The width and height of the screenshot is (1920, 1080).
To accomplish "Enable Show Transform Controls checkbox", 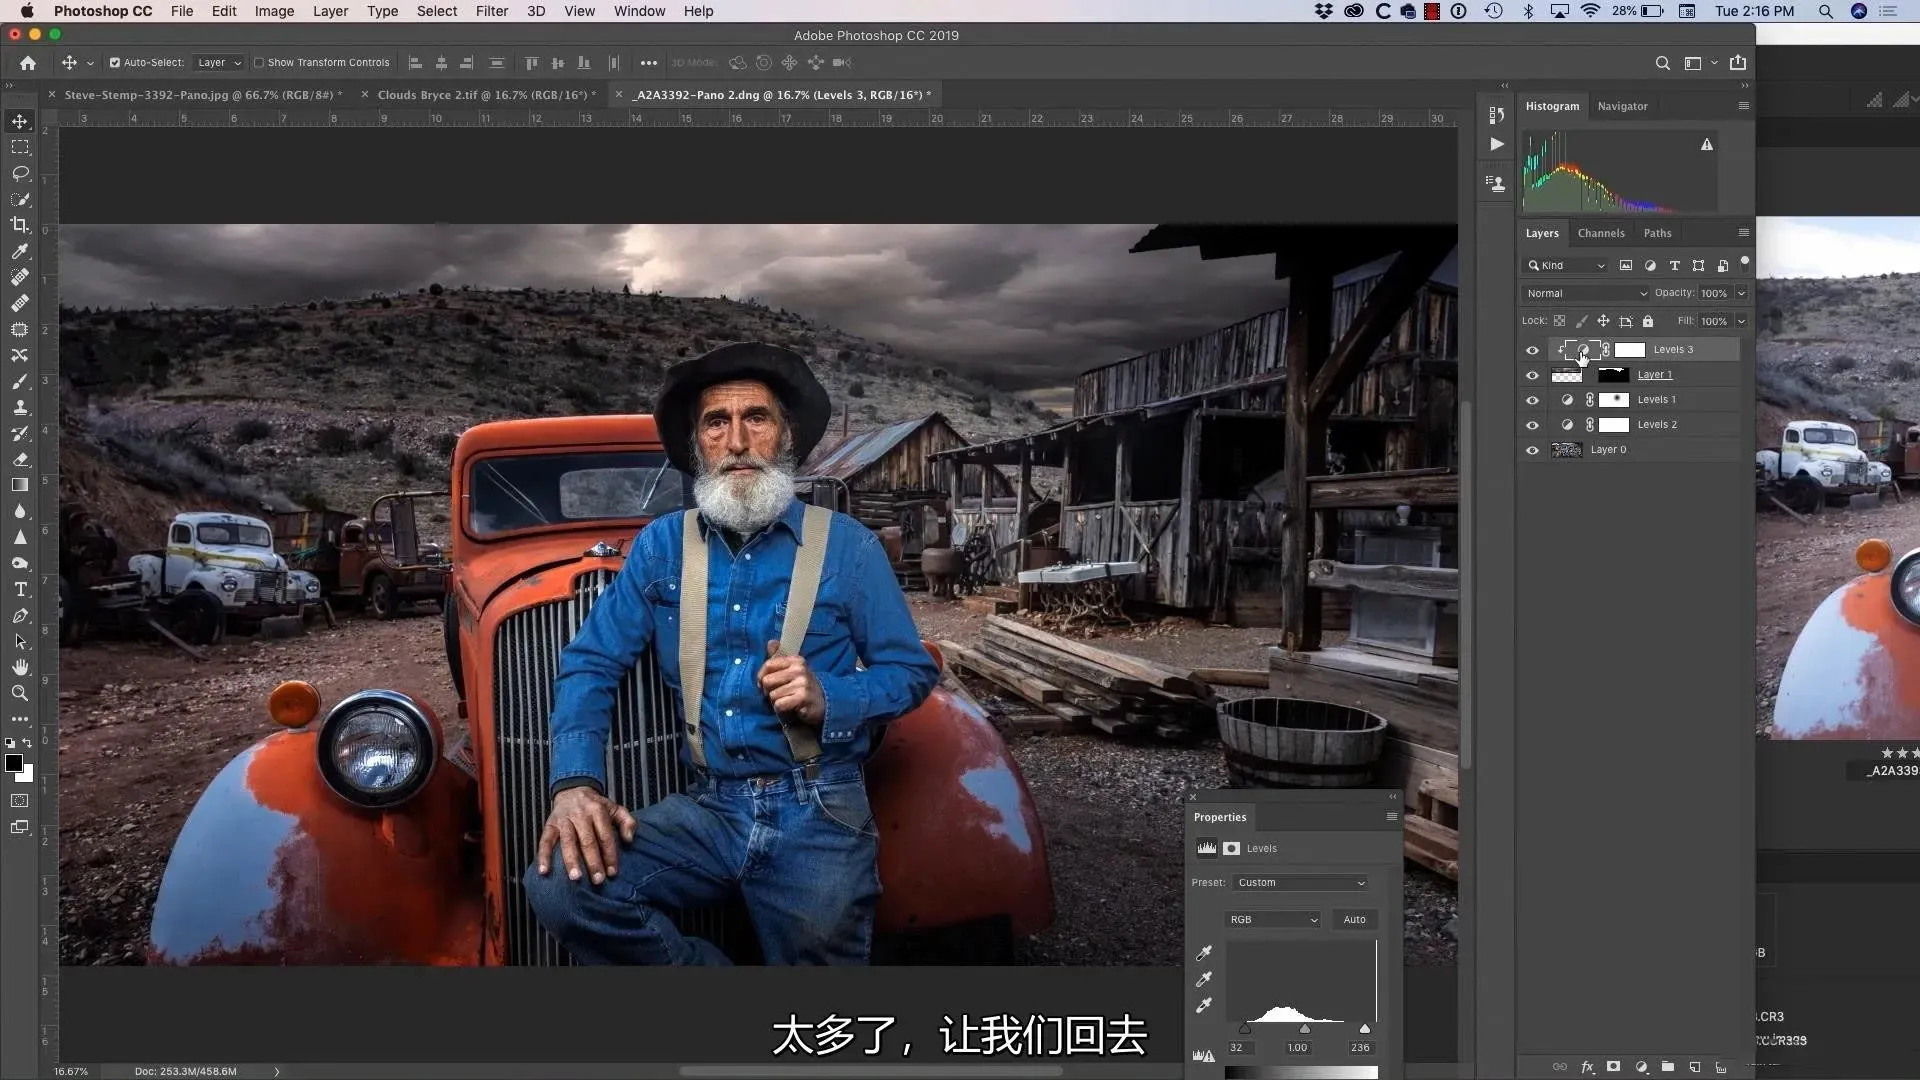I will click(x=259, y=62).
